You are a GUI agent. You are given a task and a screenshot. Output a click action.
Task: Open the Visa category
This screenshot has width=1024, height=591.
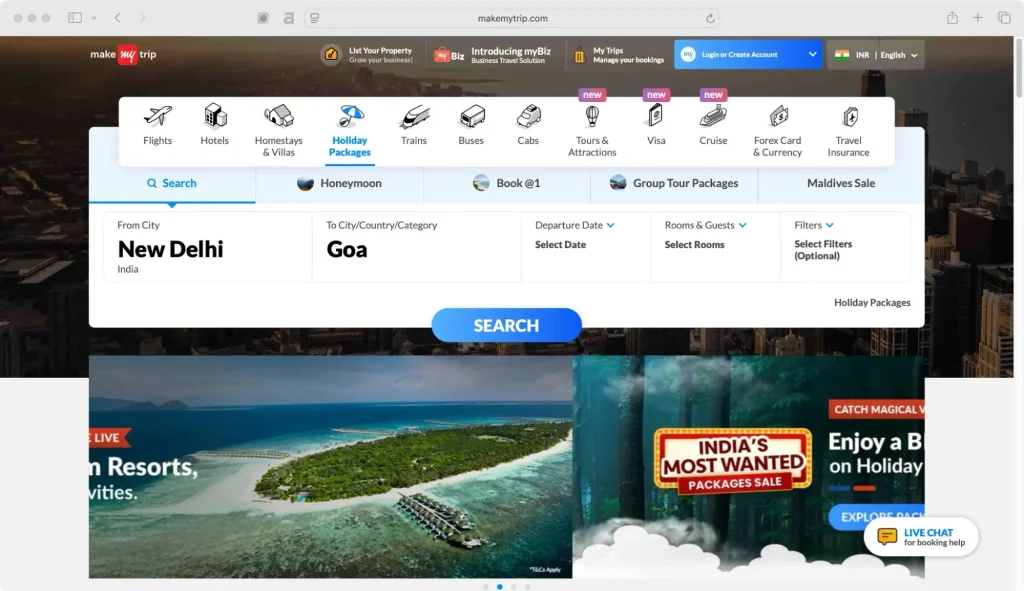tap(656, 125)
